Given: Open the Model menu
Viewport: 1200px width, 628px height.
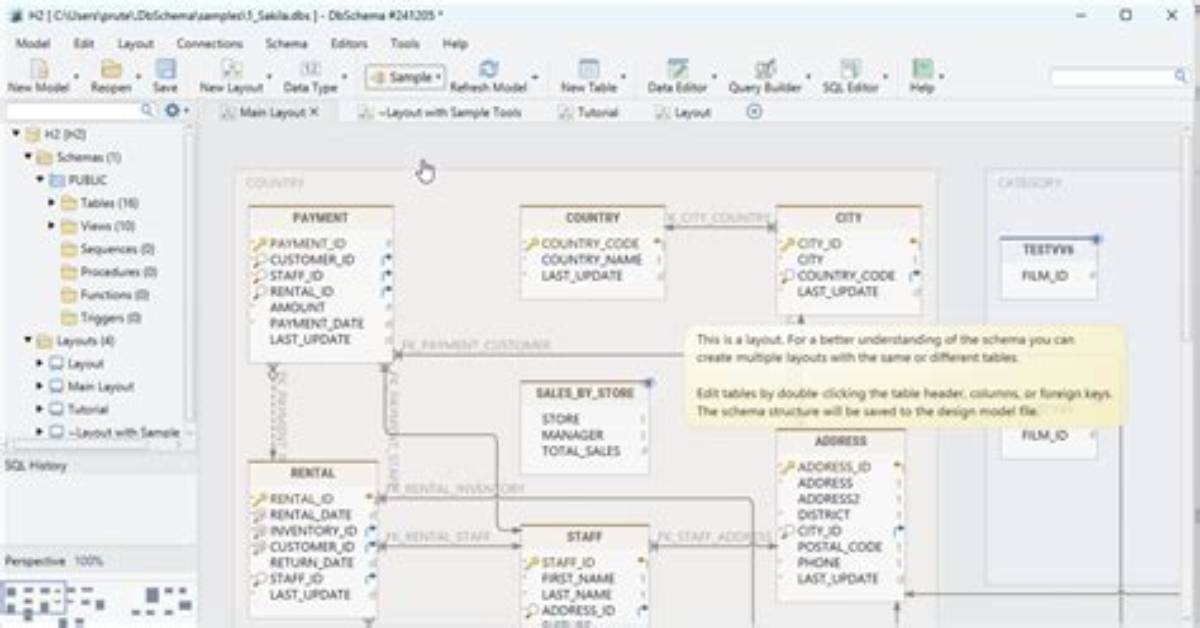Looking at the screenshot, I should pos(33,44).
